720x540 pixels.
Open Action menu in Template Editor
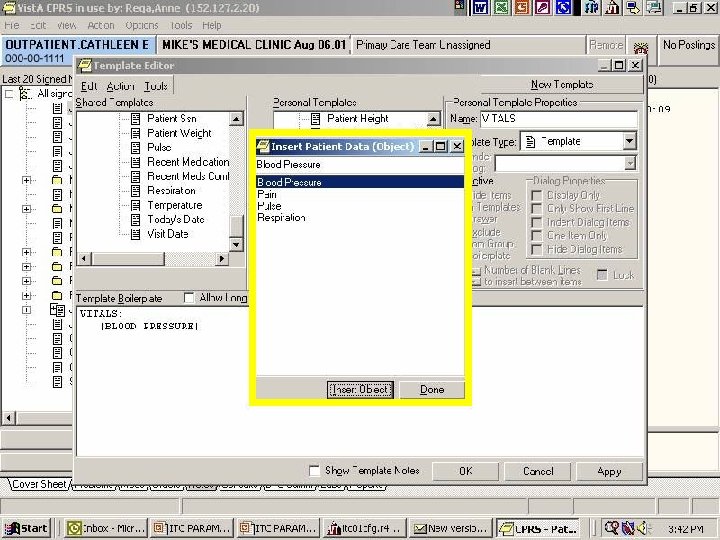120,86
